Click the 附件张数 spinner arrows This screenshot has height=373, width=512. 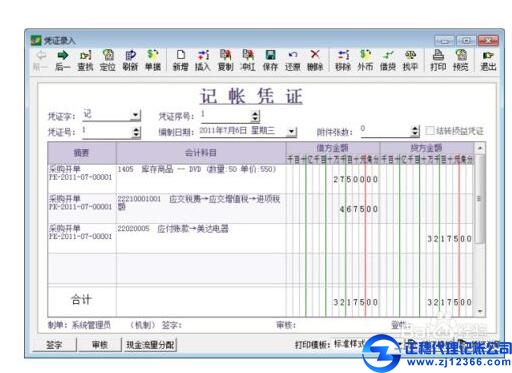tap(414, 131)
